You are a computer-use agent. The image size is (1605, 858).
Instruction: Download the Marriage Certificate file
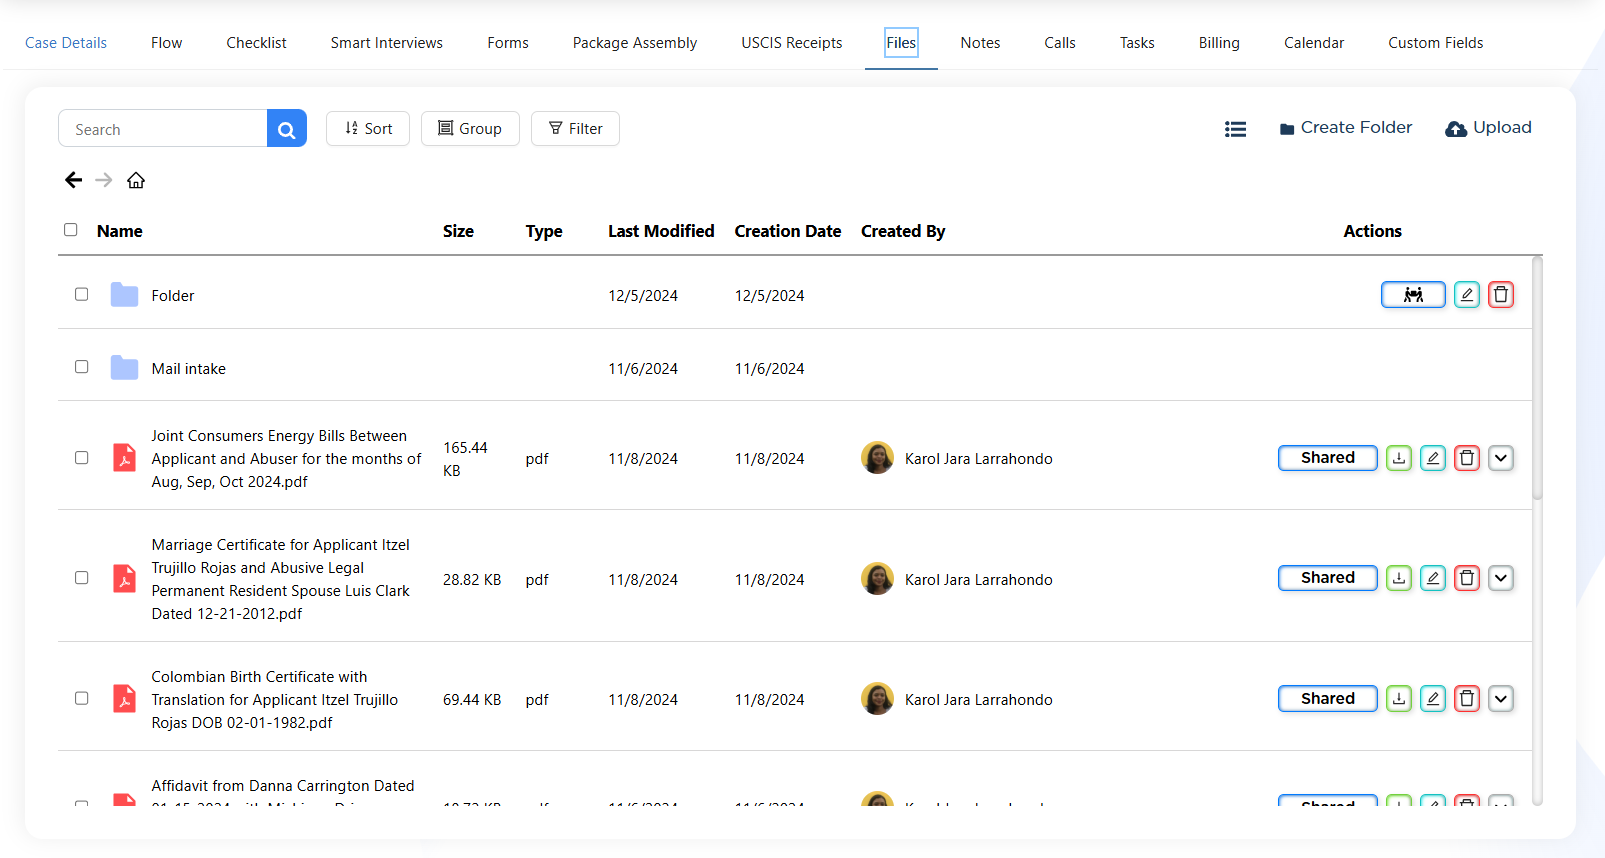click(1399, 578)
